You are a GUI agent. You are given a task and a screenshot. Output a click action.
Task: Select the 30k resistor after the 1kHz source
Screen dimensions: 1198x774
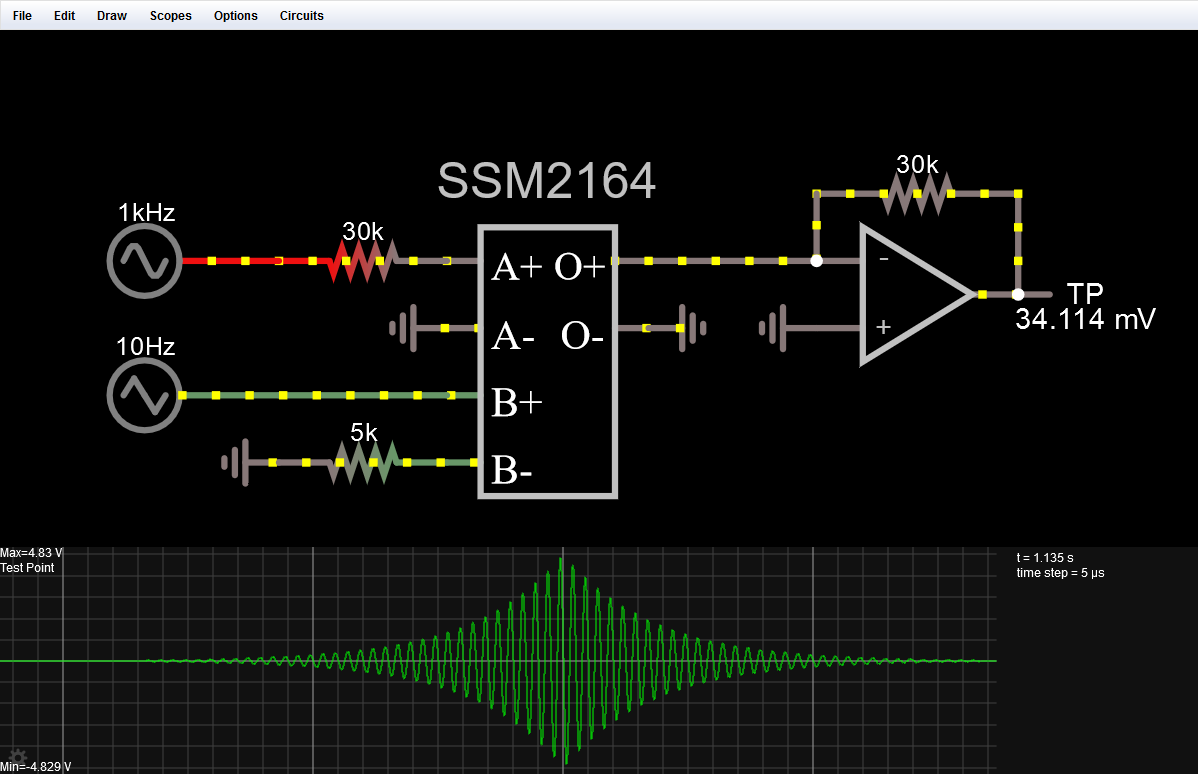point(362,260)
